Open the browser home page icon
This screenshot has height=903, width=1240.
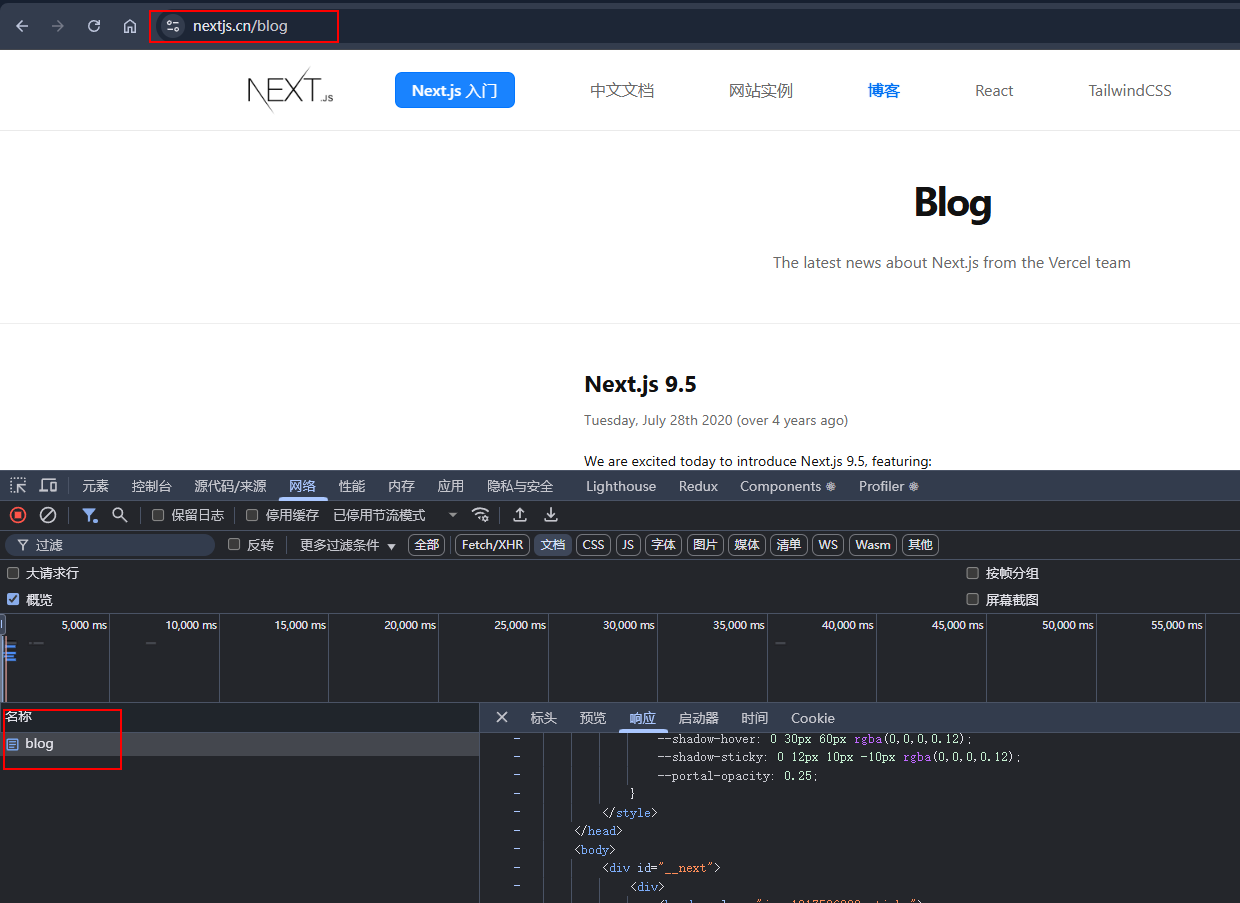130,26
